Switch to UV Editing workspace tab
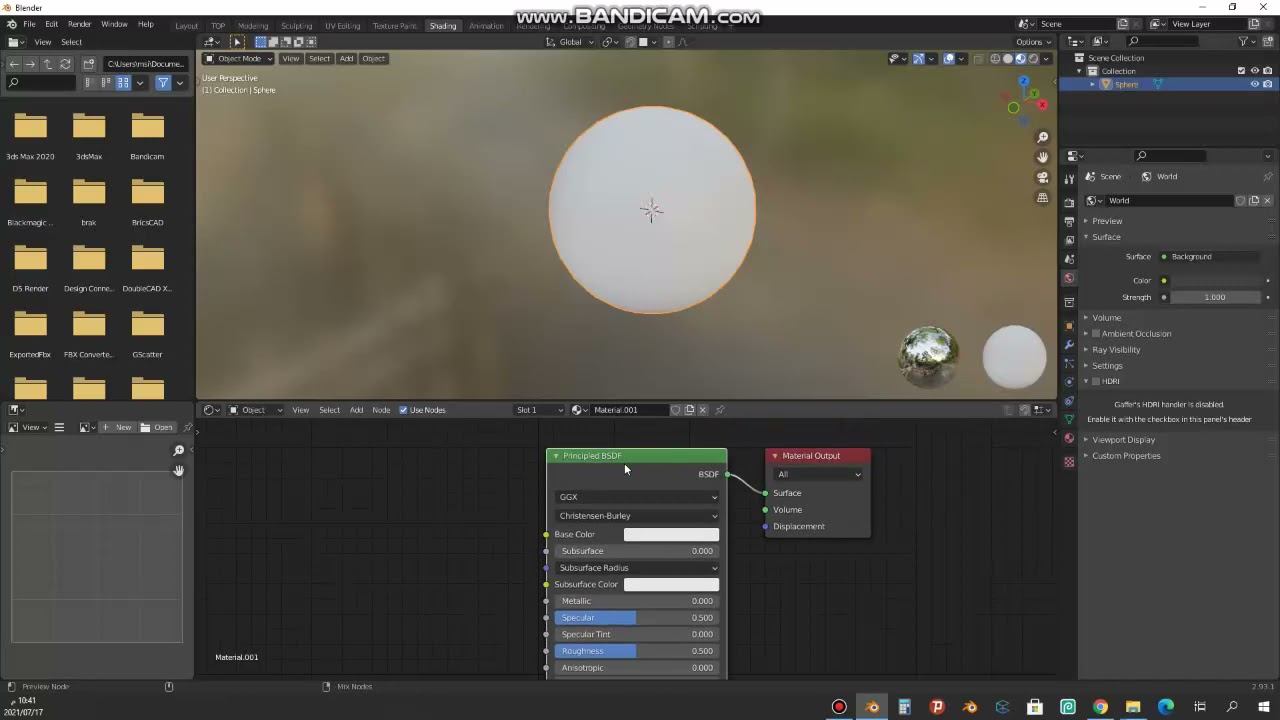The width and height of the screenshot is (1280, 720). tap(342, 26)
